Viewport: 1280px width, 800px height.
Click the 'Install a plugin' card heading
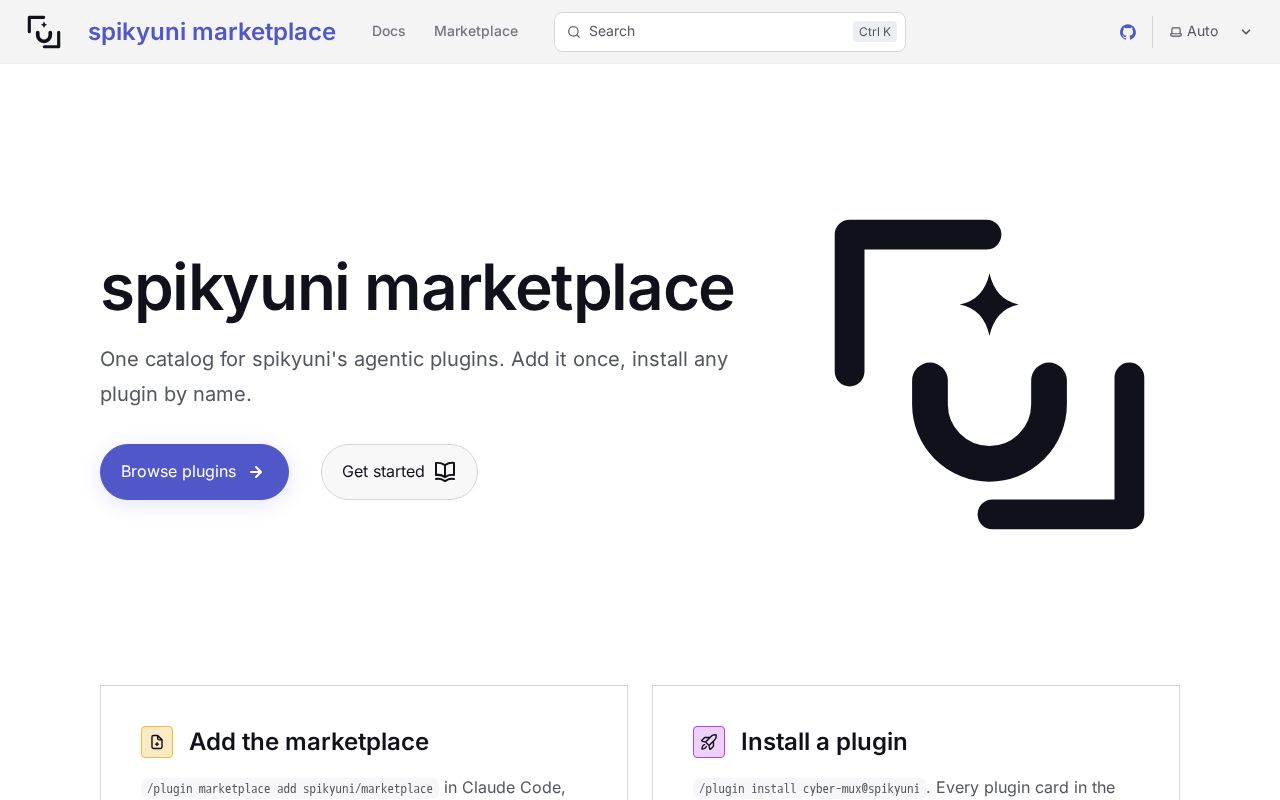[824, 742]
